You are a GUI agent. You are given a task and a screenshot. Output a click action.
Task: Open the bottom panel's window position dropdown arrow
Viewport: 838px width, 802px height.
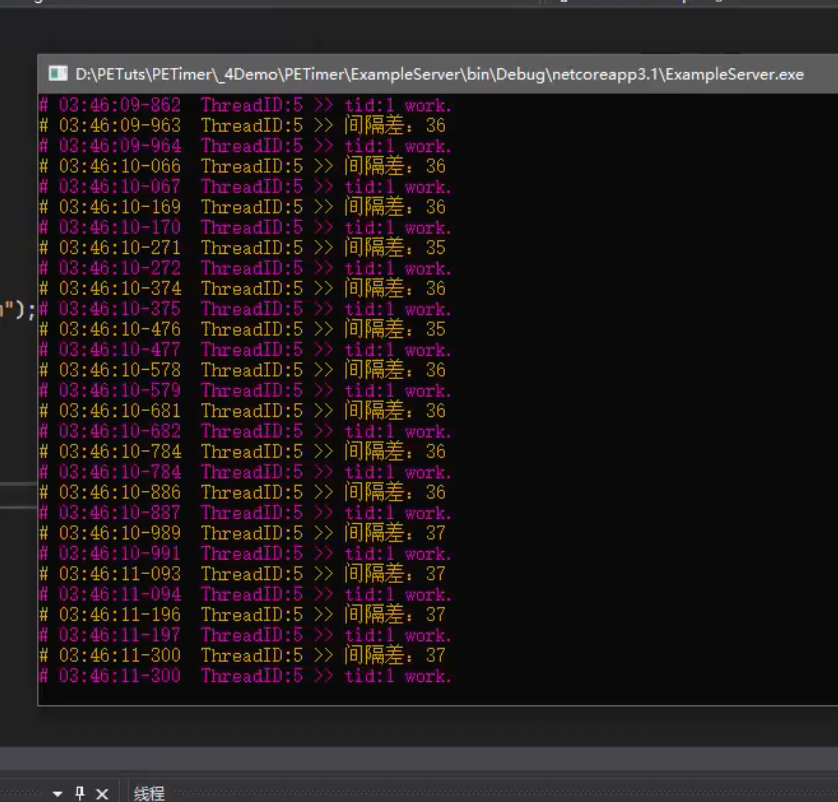[57, 793]
